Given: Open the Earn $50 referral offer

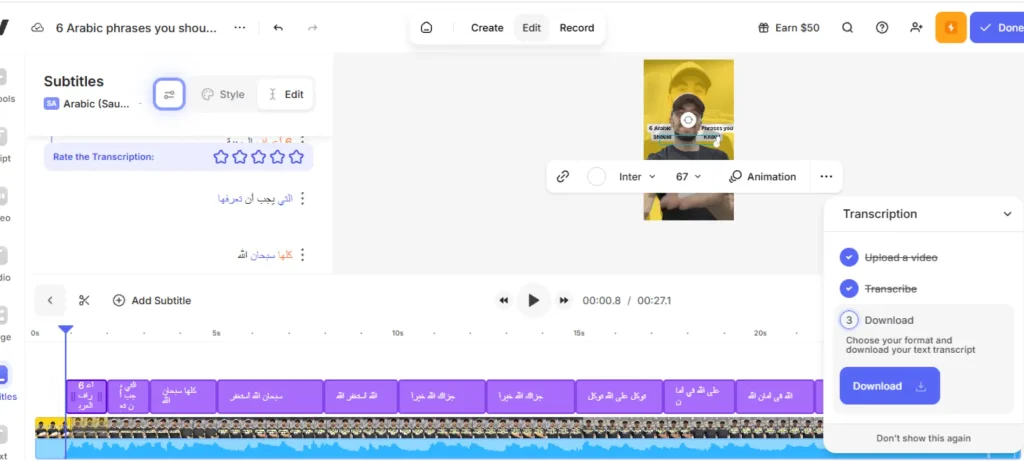Looking at the screenshot, I should click(788, 28).
